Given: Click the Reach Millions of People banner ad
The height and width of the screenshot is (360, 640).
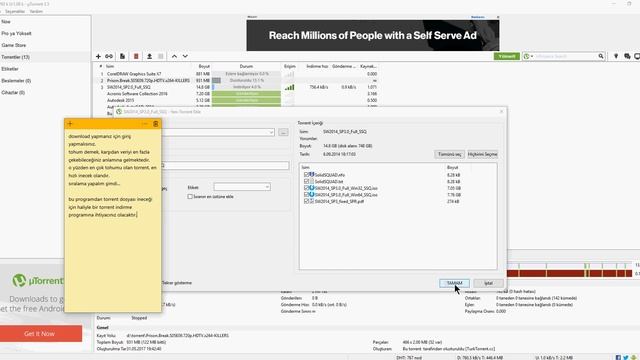Looking at the screenshot, I should click(373, 36).
